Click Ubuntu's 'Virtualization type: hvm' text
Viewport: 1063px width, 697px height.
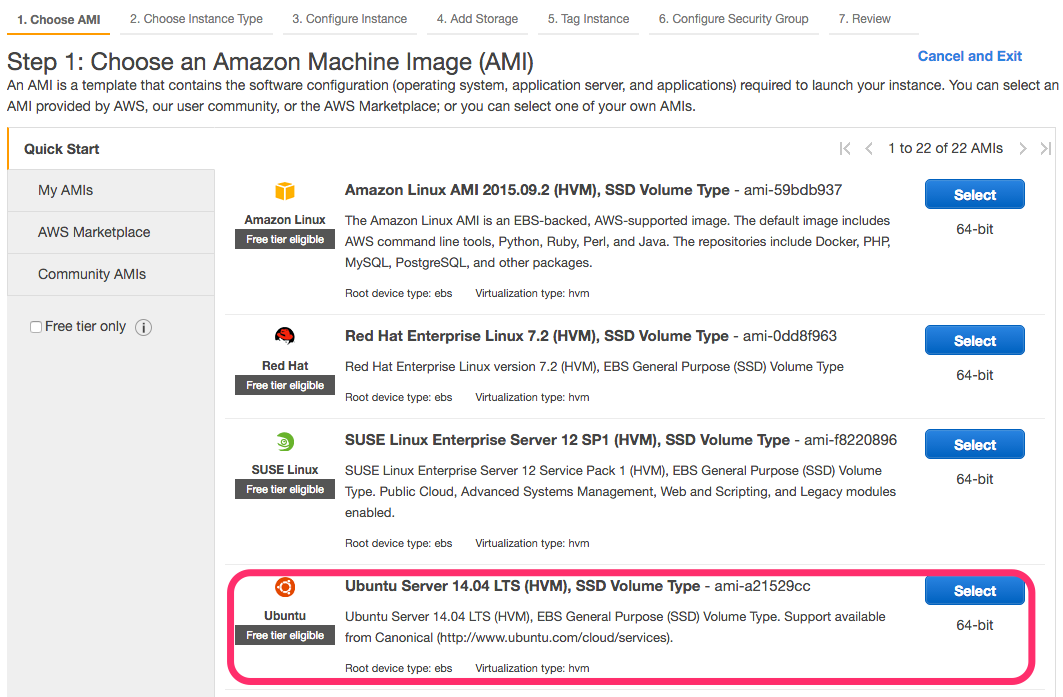coord(532,669)
